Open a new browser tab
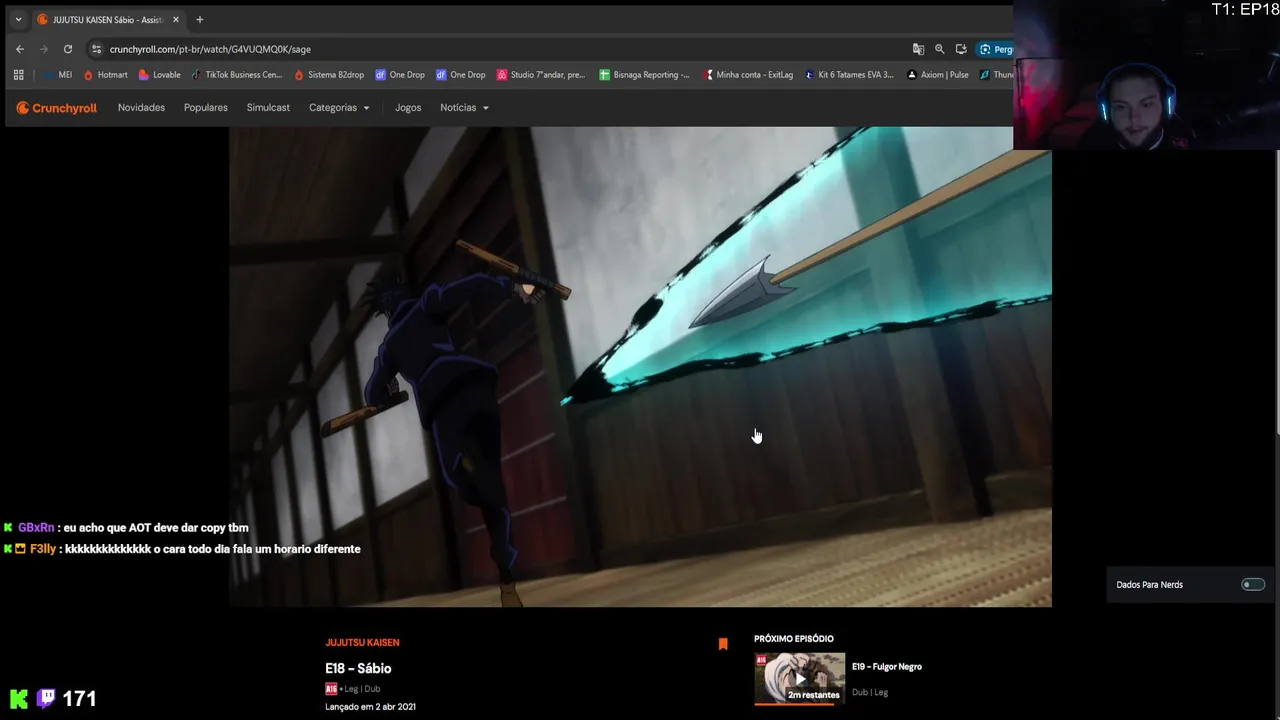 (x=199, y=20)
